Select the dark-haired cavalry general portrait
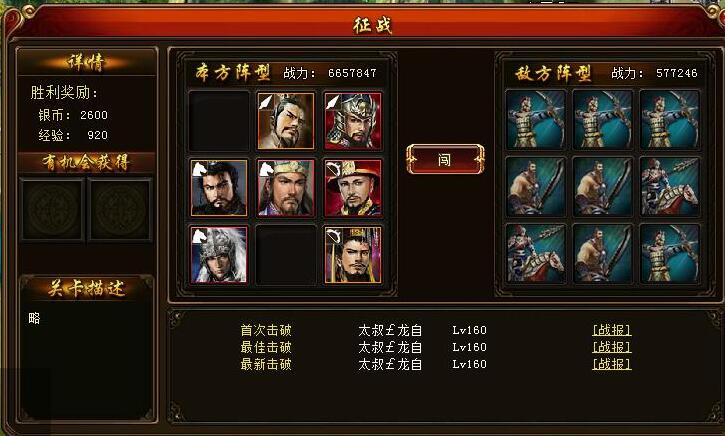The image size is (725, 436). tap(219, 188)
